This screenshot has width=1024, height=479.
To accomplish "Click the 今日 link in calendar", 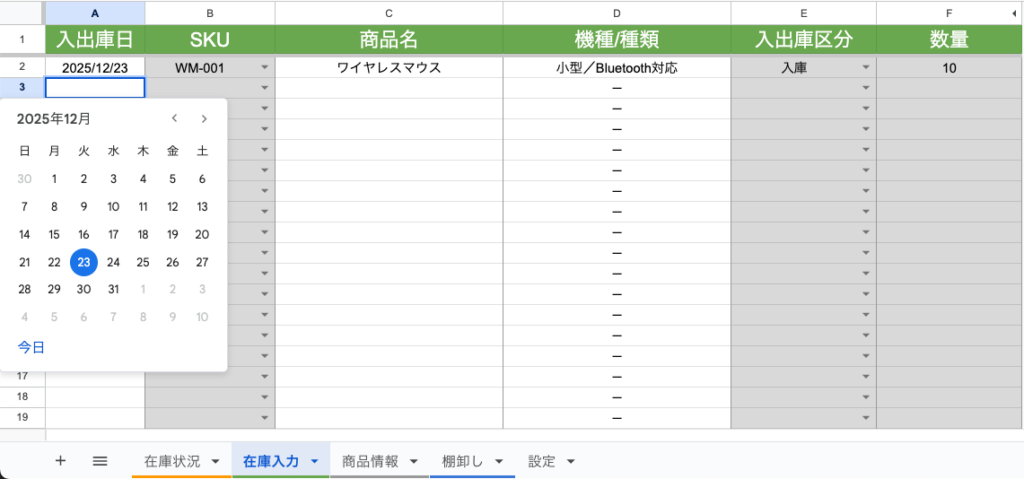I will pos(31,348).
